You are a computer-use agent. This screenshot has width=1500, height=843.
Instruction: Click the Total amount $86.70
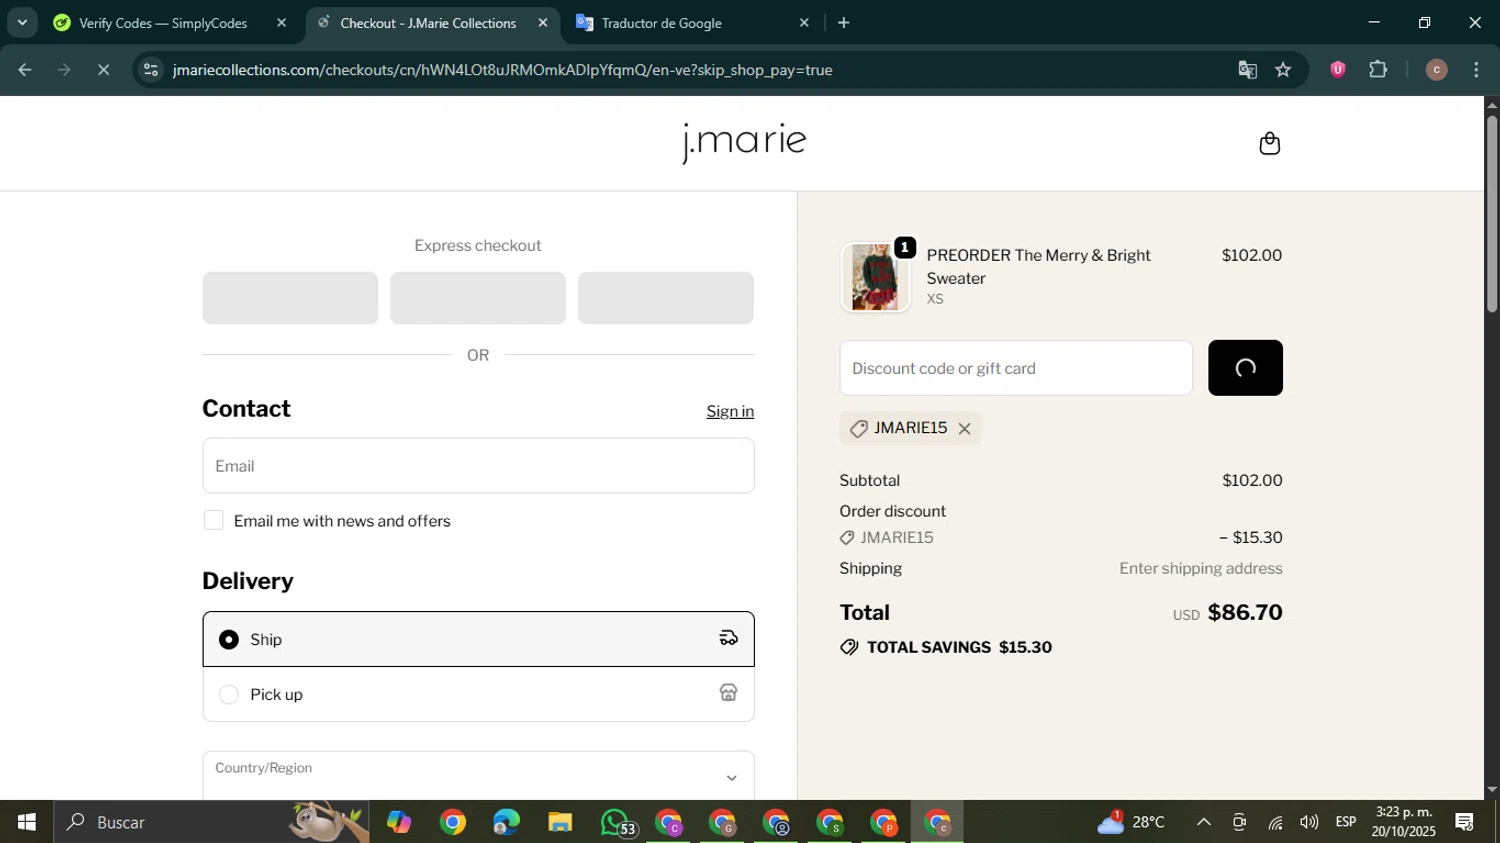1245,612
